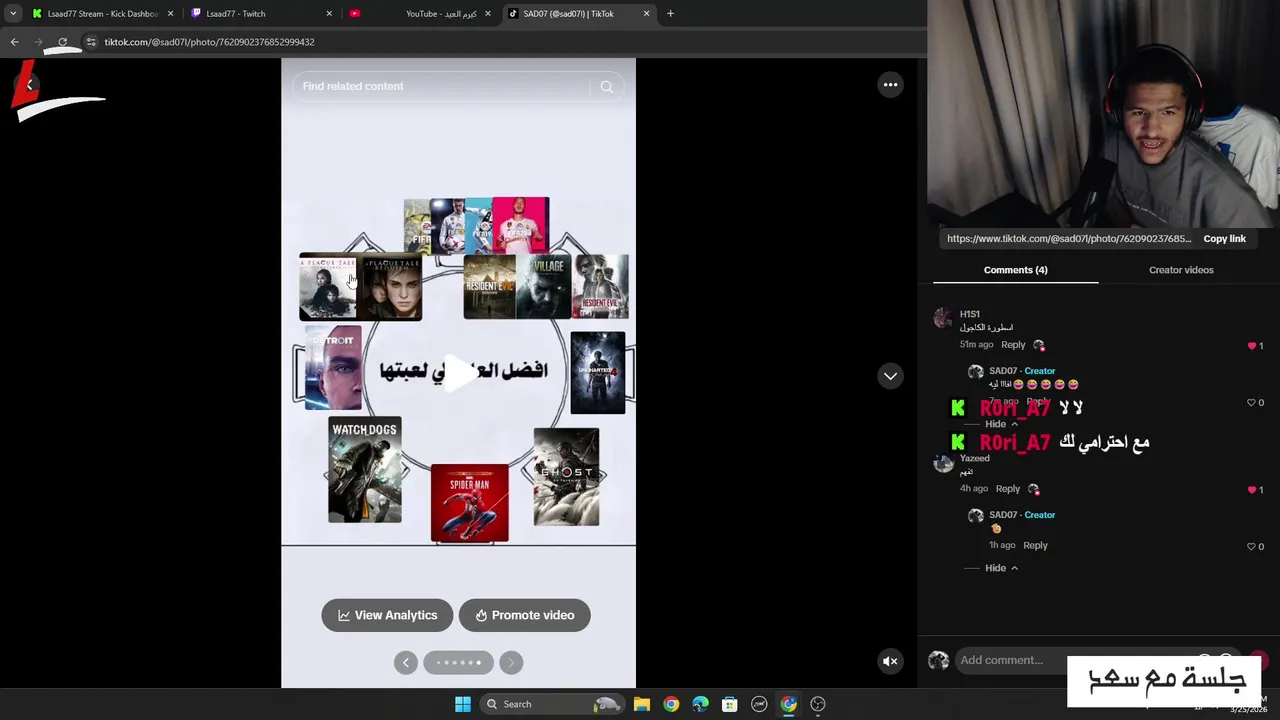Open Yazeed's profile avatar
Viewport: 1280px width, 720px height.
tap(943, 463)
